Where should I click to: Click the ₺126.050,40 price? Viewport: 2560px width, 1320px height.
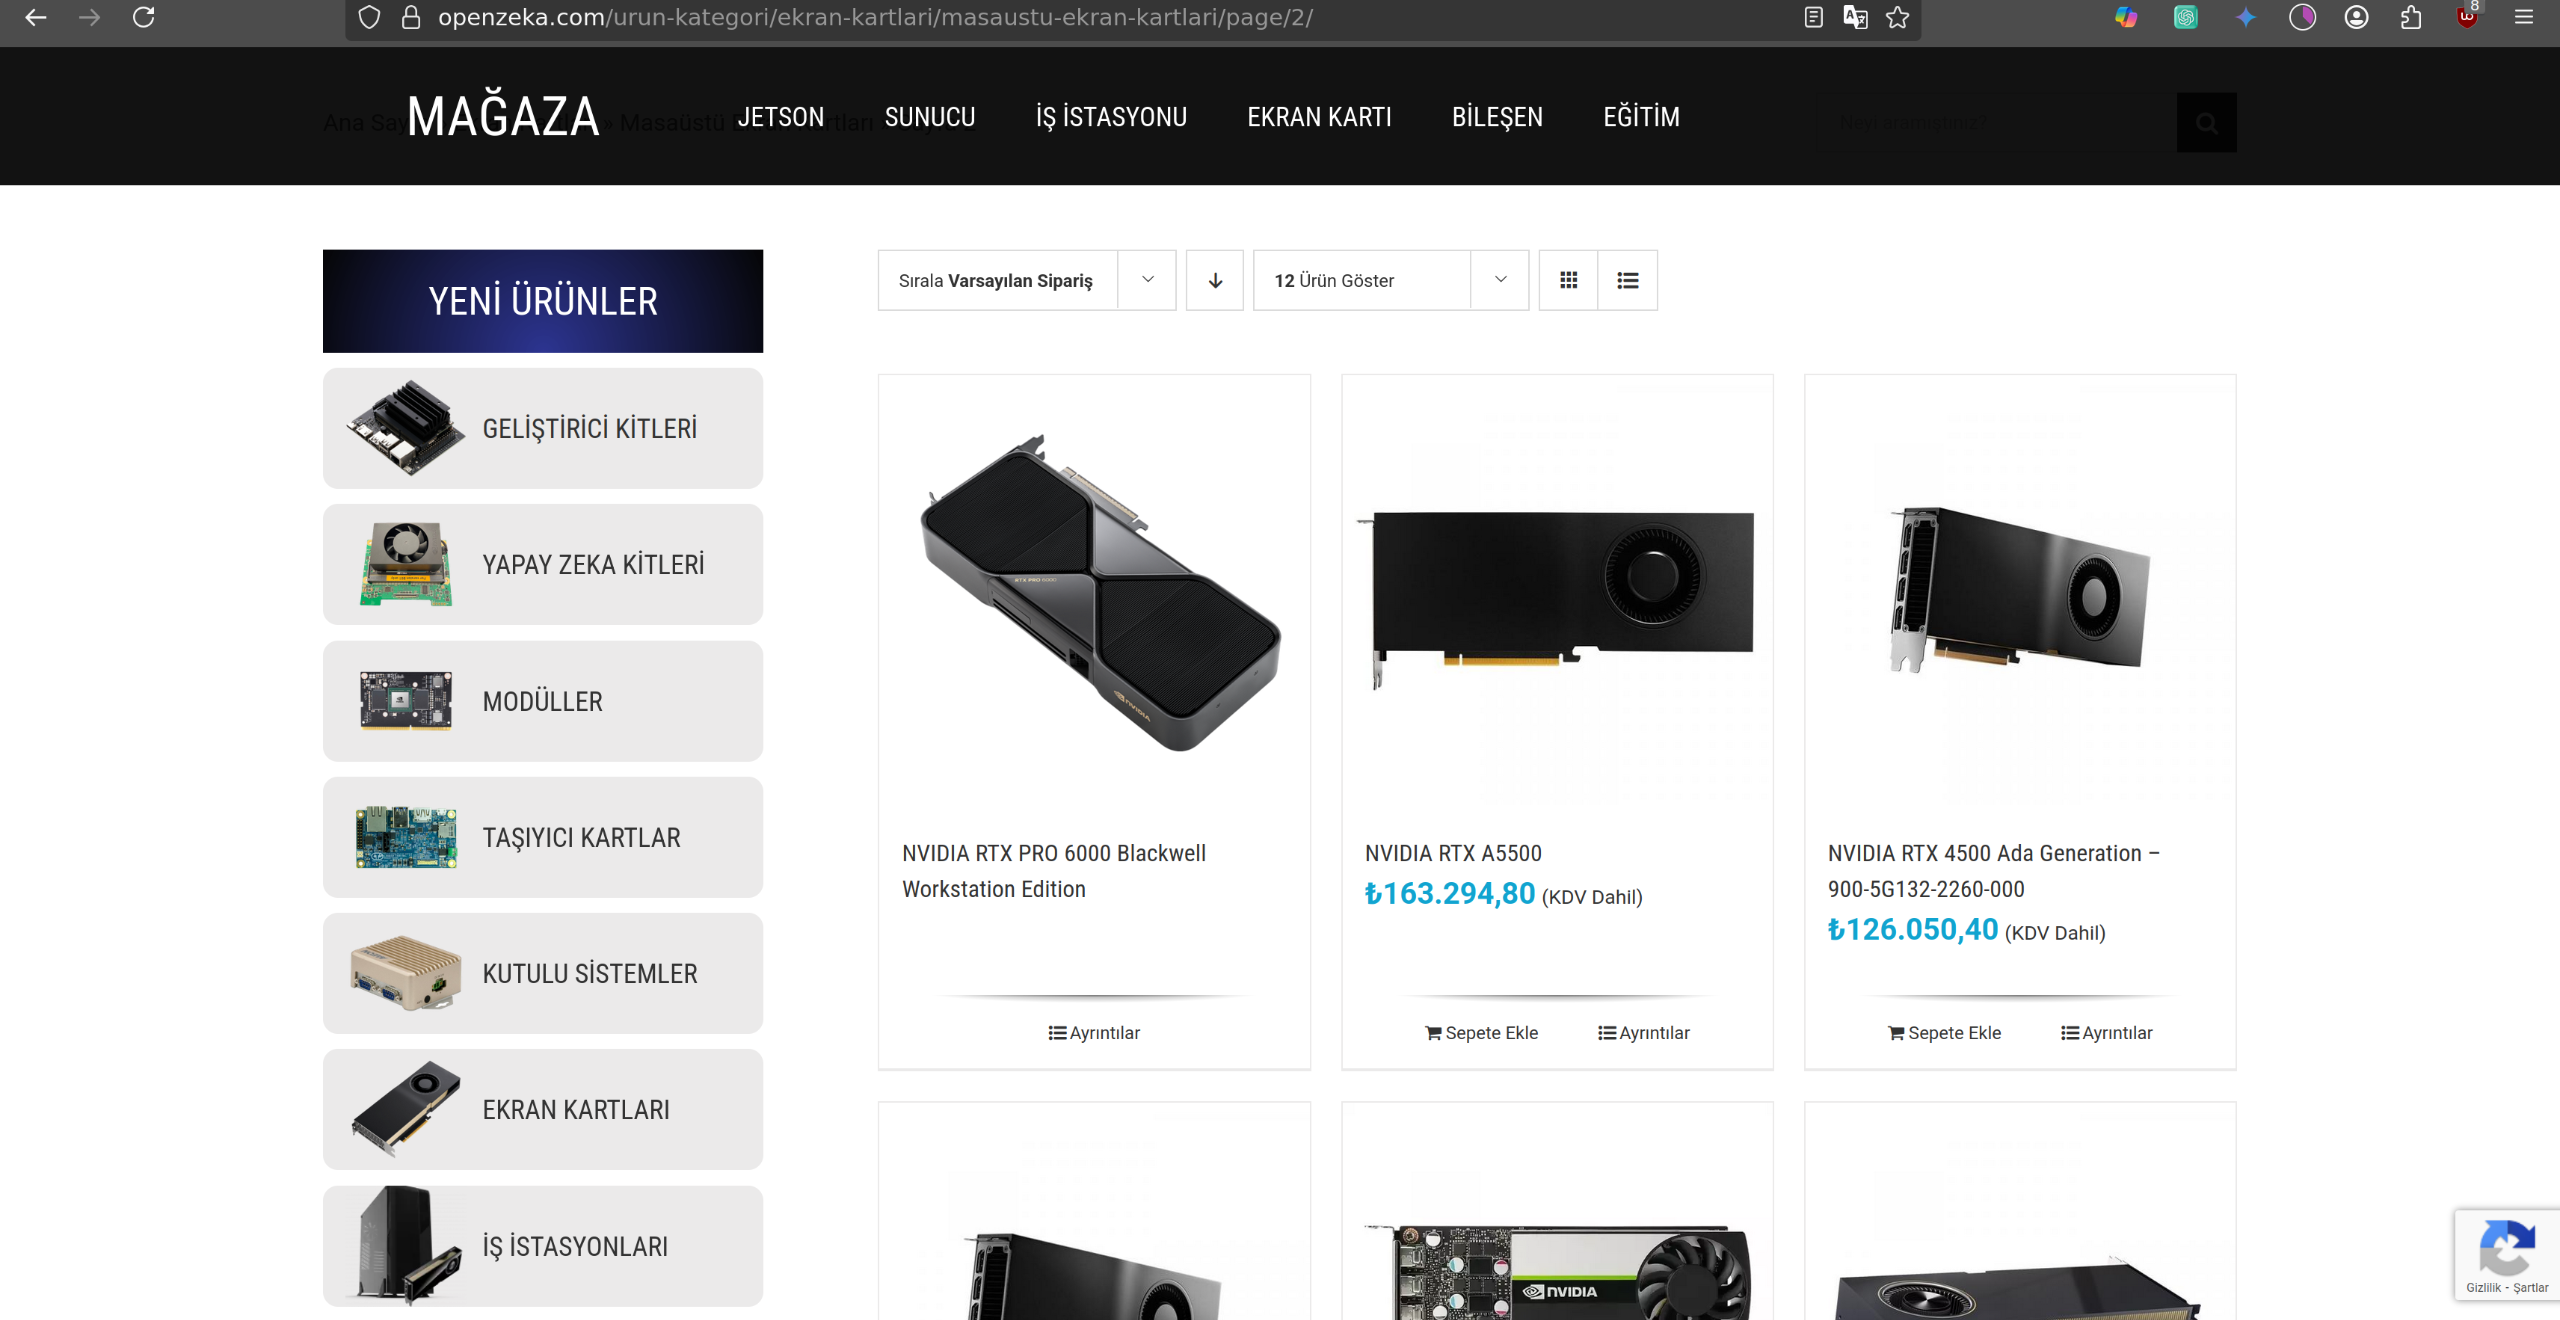1913,930
